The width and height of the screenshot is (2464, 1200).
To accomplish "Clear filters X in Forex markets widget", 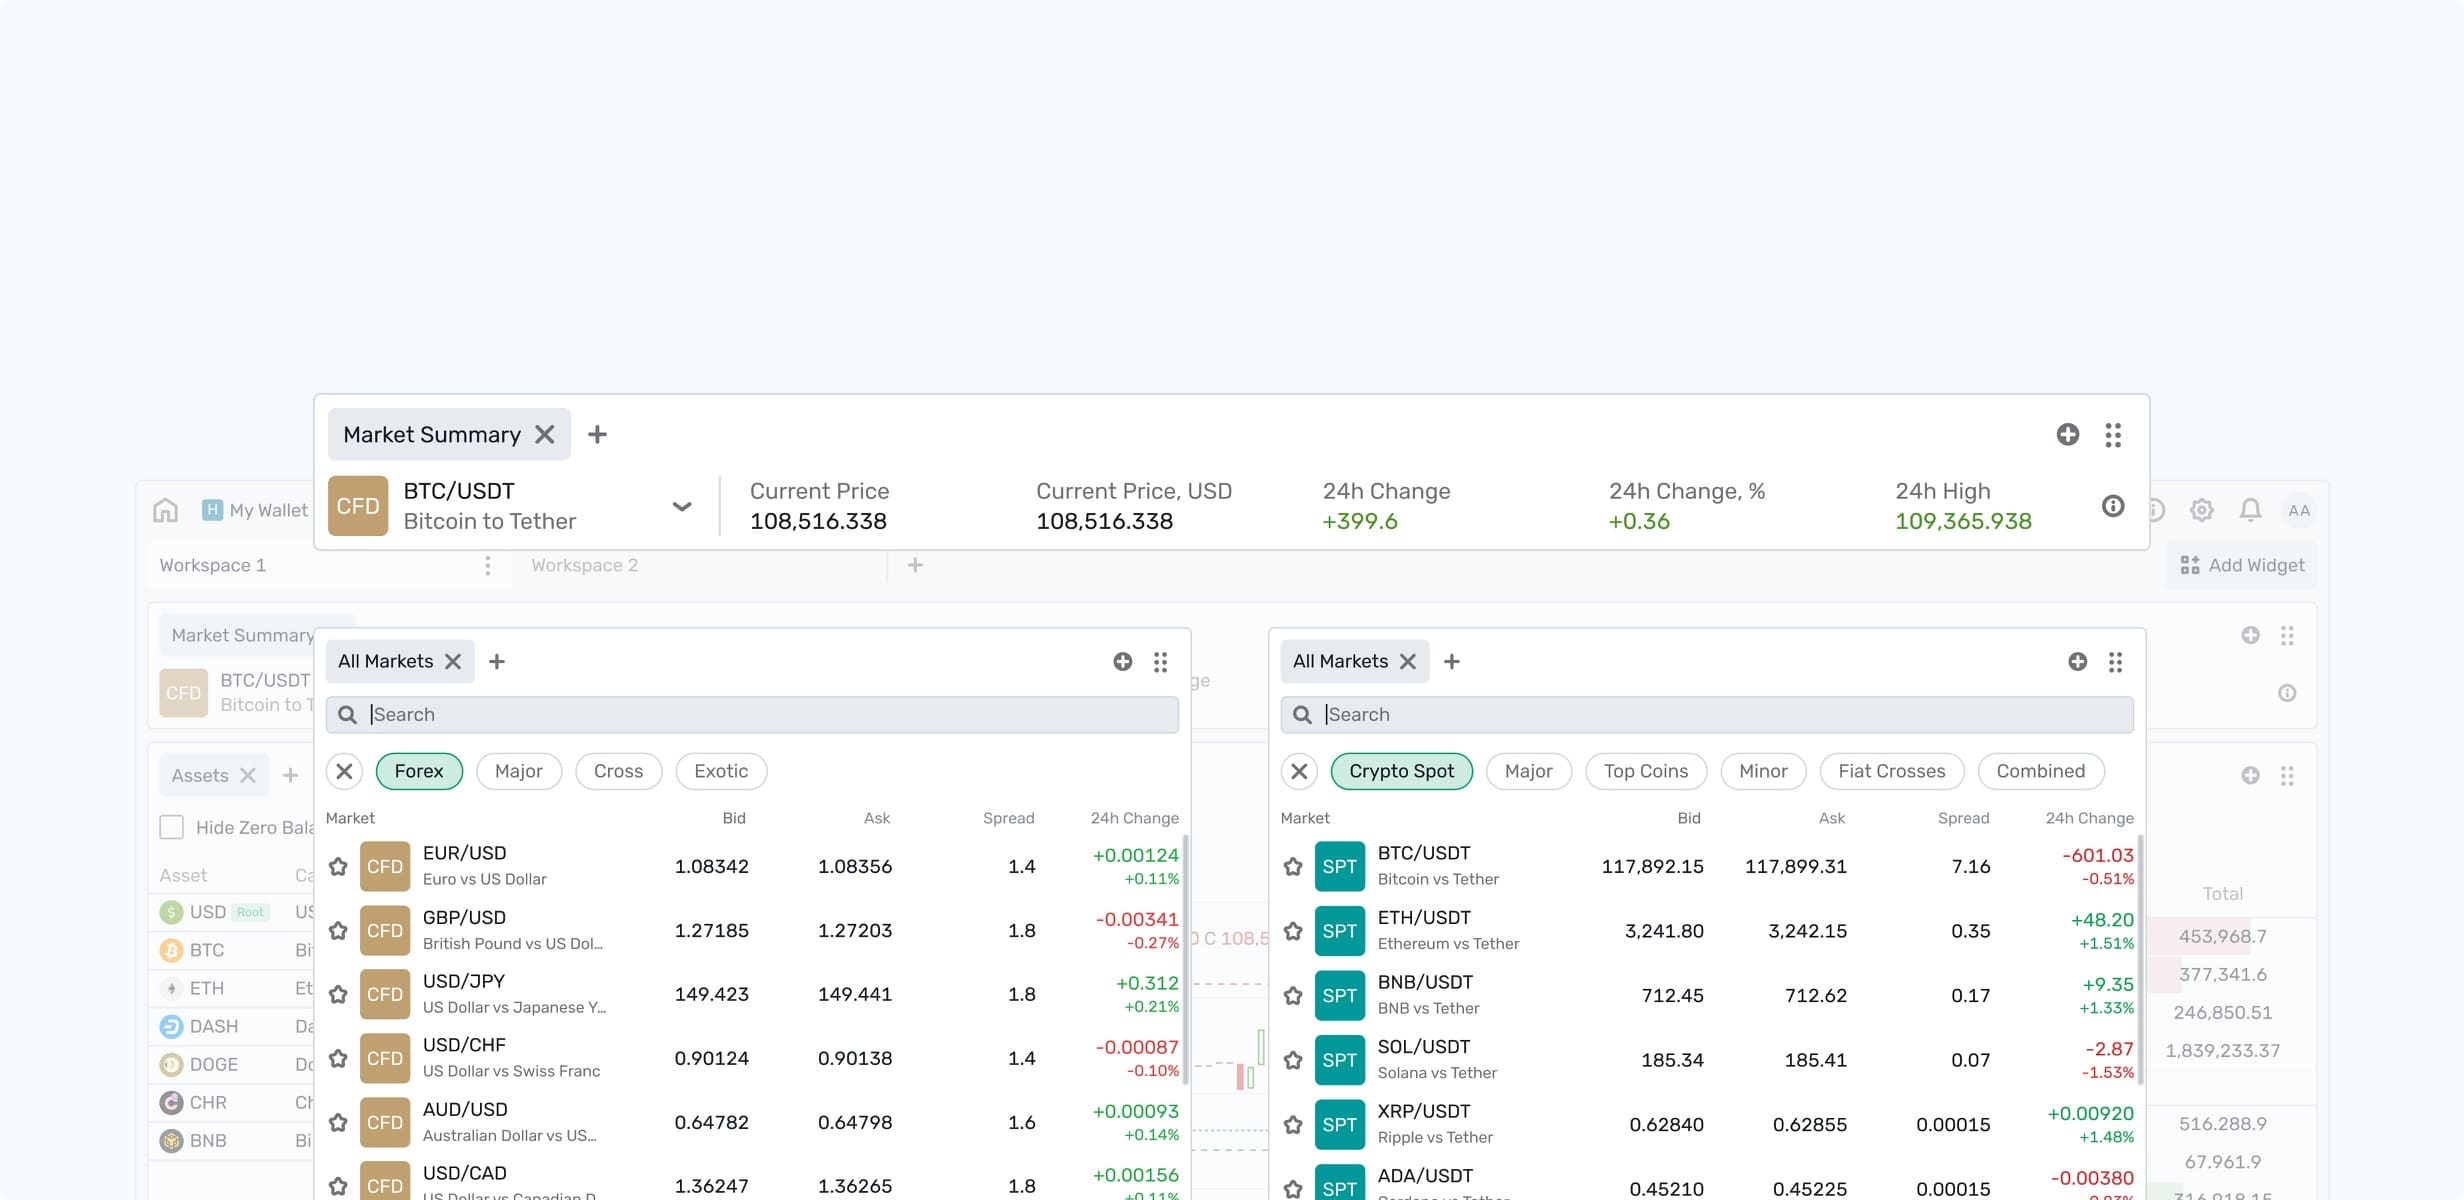I will pos(344,771).
